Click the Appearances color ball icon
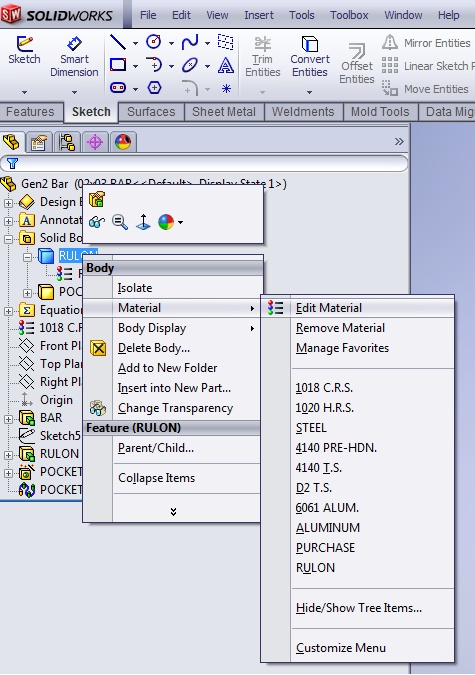Image resolution: width=475 pixels, height=675 pixels. [166, 222]
